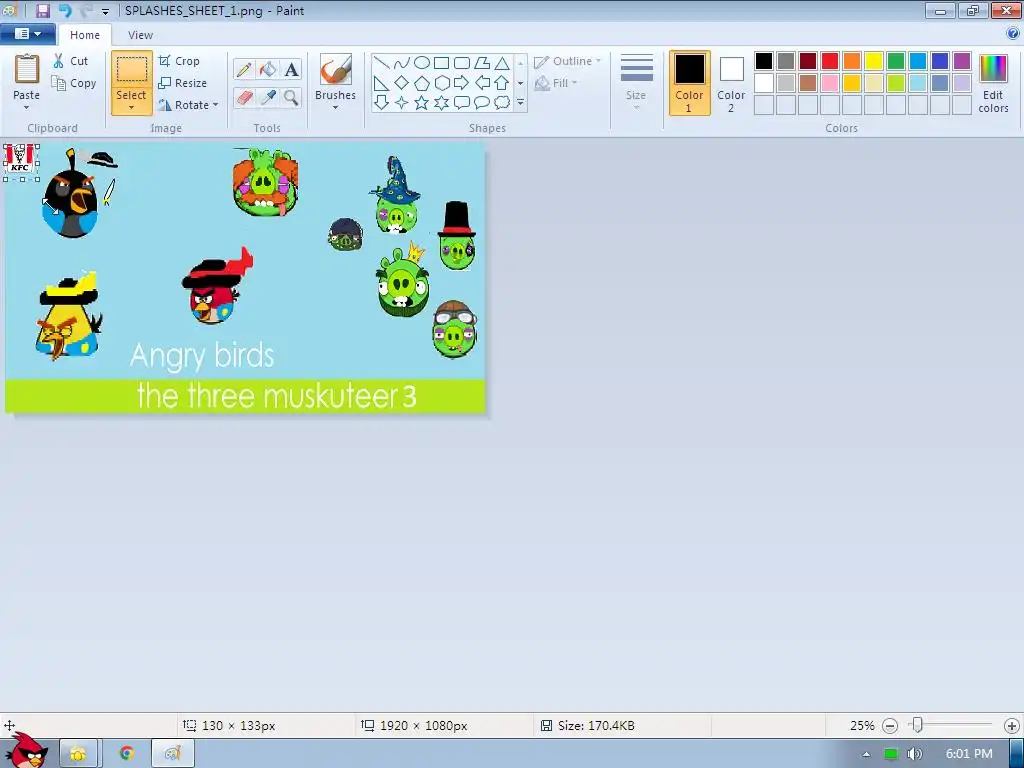Viewport: 1024px width, 768px height.
Task: Switch to the Home tab
Action: [x=85, y=35]
